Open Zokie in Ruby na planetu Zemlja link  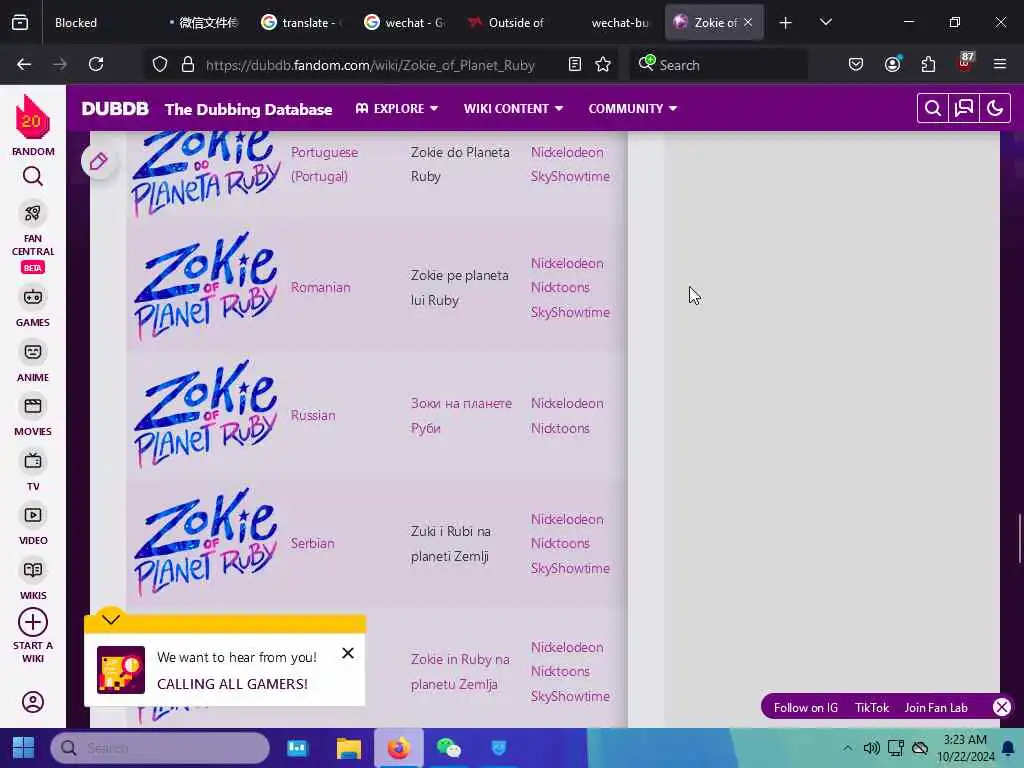click(460, 671)
